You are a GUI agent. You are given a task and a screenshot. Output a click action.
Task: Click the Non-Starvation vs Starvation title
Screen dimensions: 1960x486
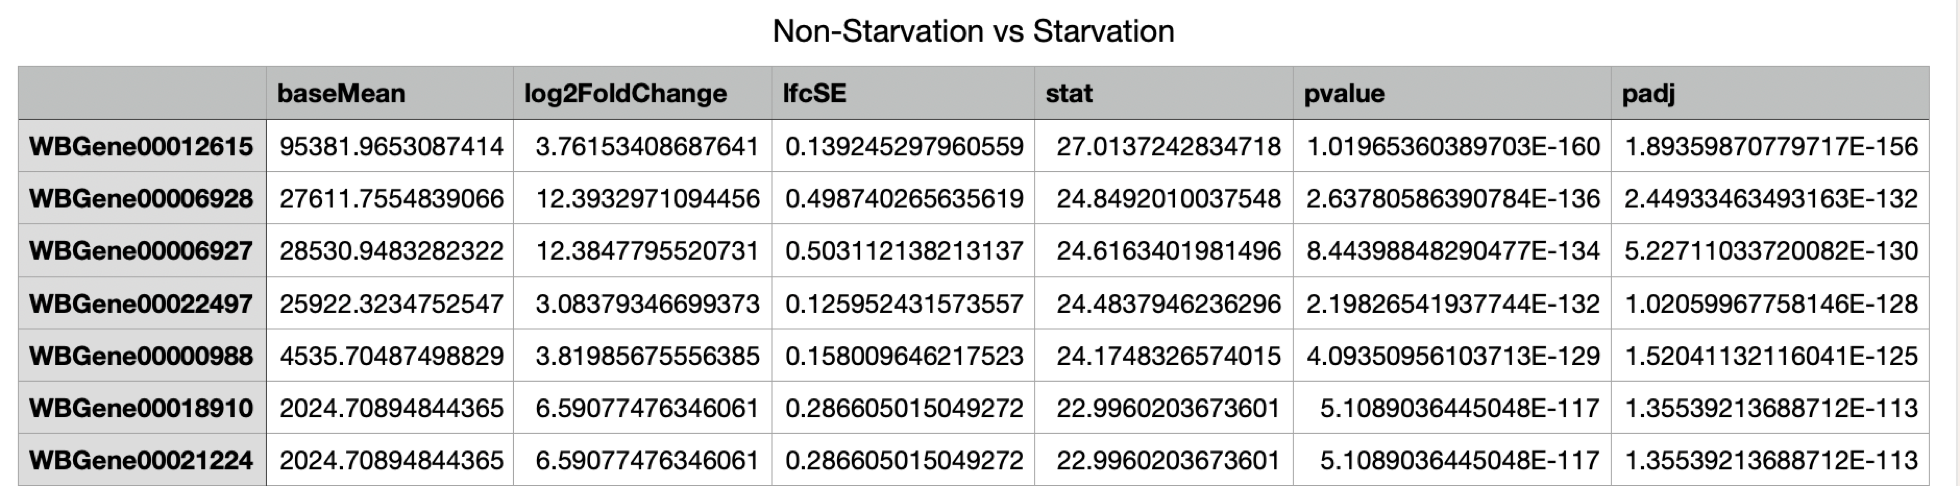pyautogui.click(x=973, y=32)
